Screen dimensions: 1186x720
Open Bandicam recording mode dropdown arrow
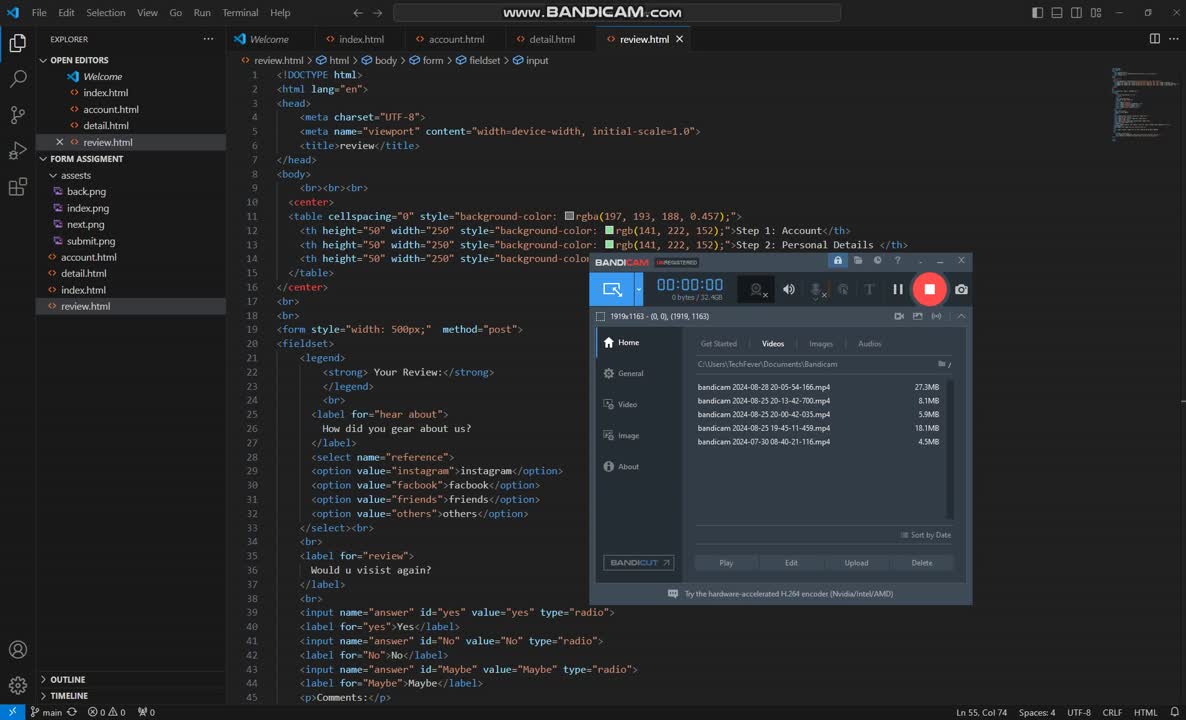coord(638,289)
